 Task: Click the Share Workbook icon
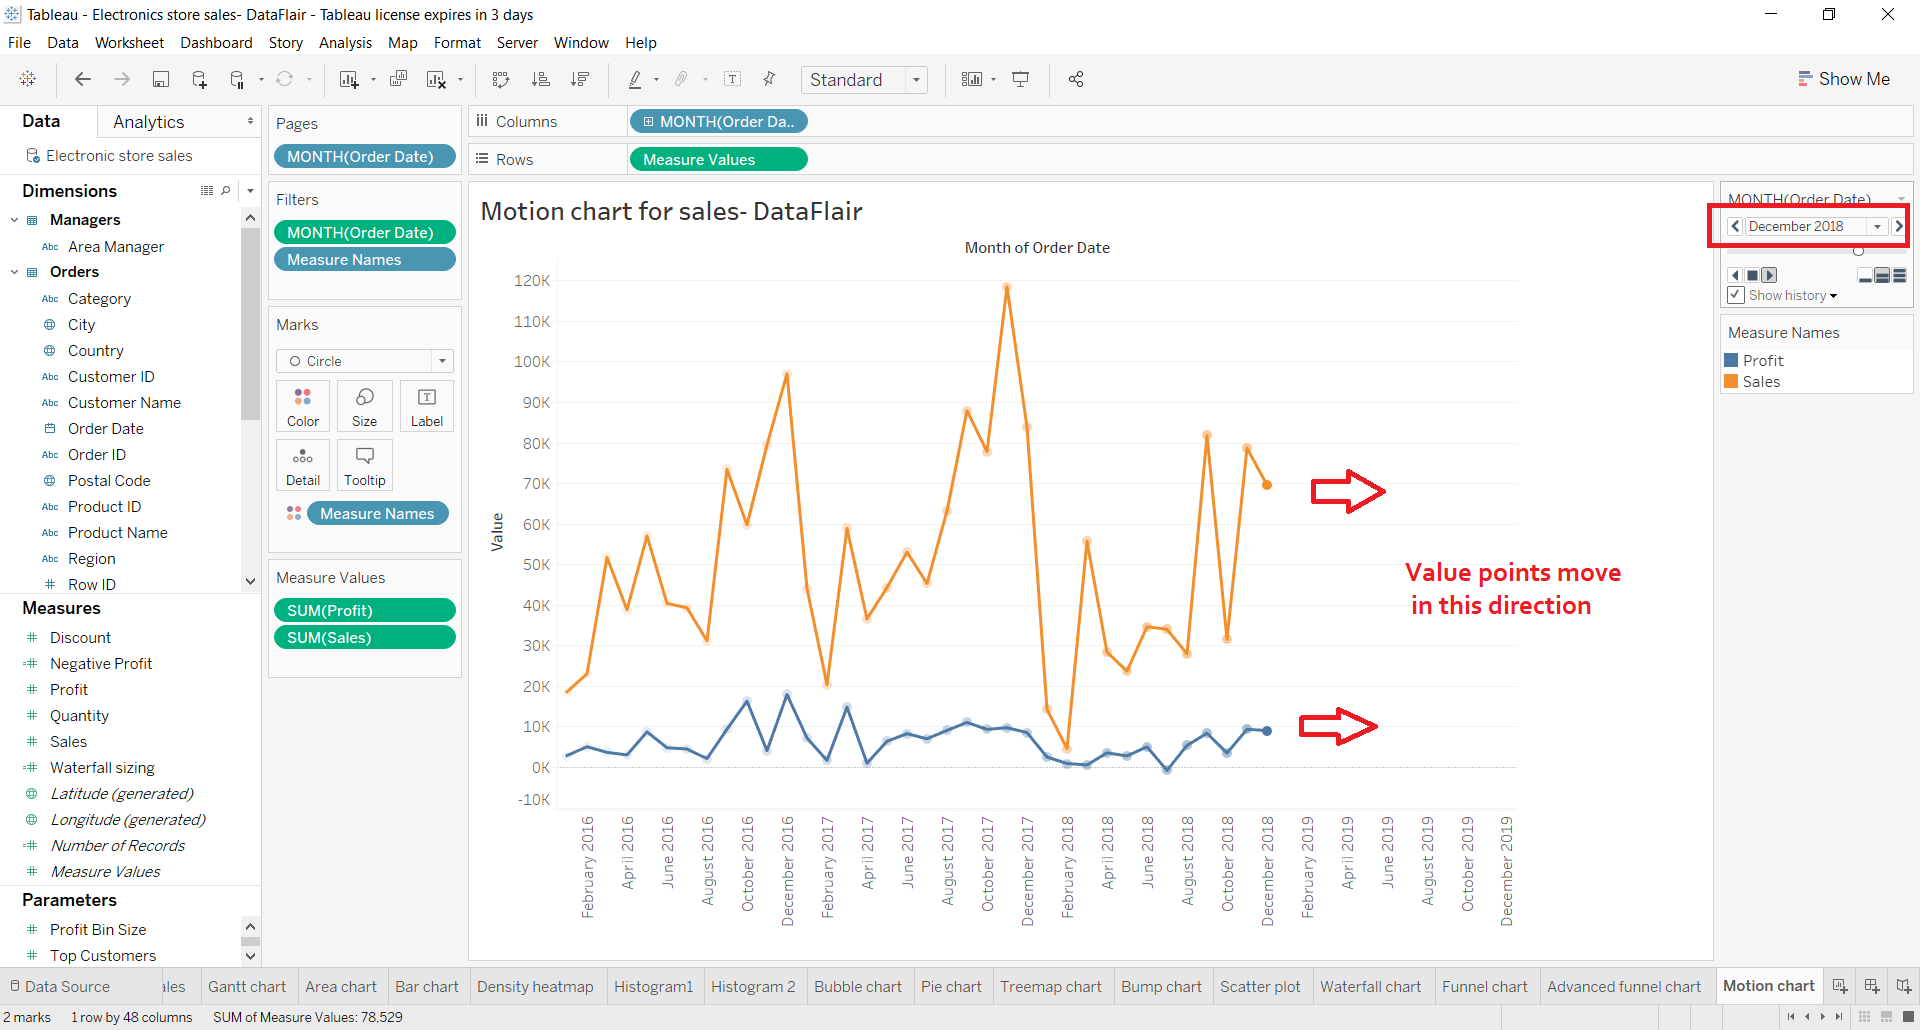1076,79
